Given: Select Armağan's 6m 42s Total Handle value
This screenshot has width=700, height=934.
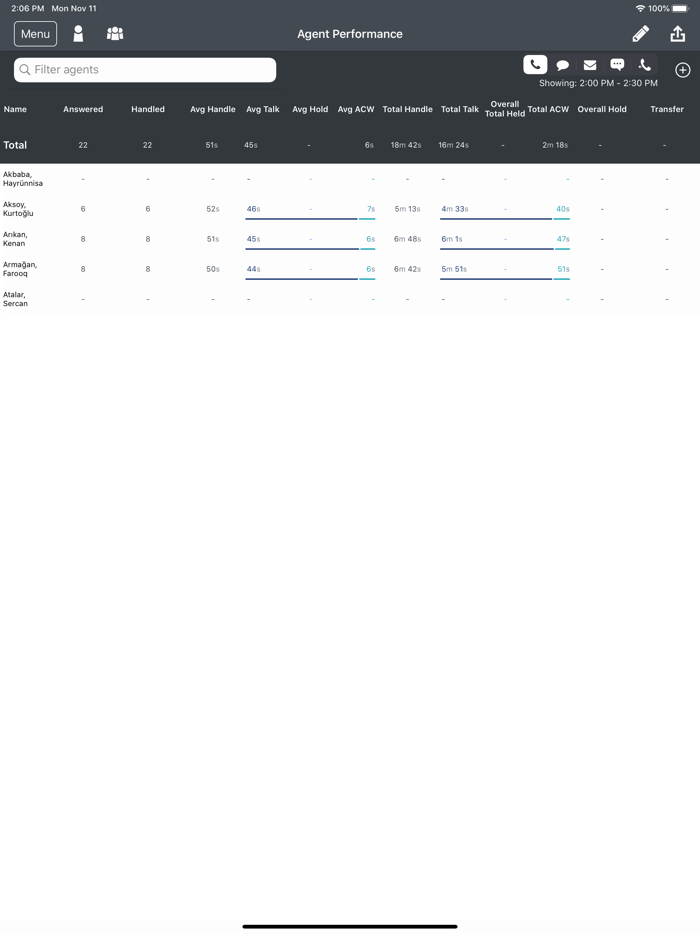Looking at the screenshot, I should (407, 269).
